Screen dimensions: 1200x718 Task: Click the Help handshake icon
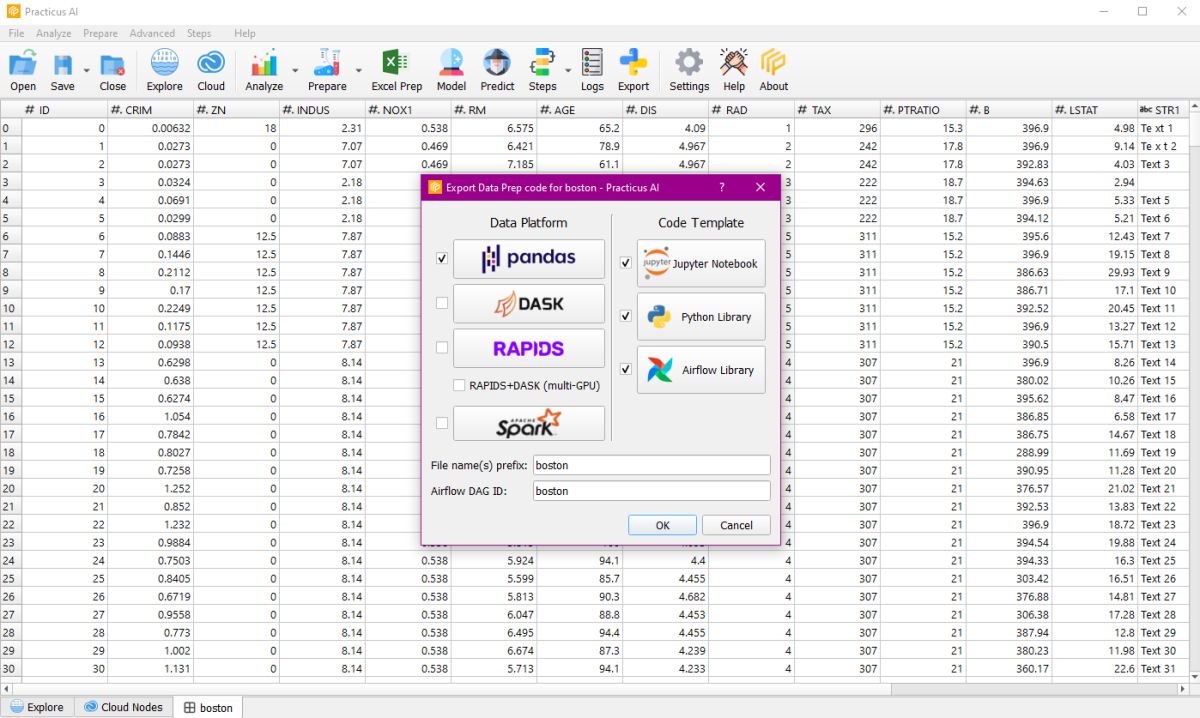pos(734,70)
